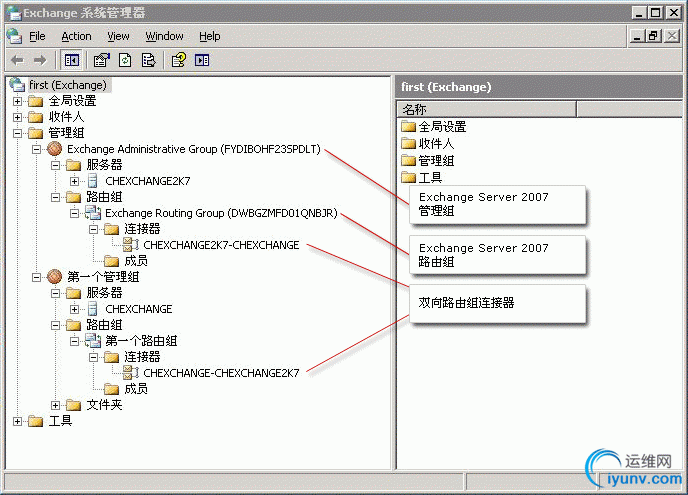This screenshot has height=495, width=688.
Task: Click 收件人 folder icon in right pane
Action: pos(408,143)
